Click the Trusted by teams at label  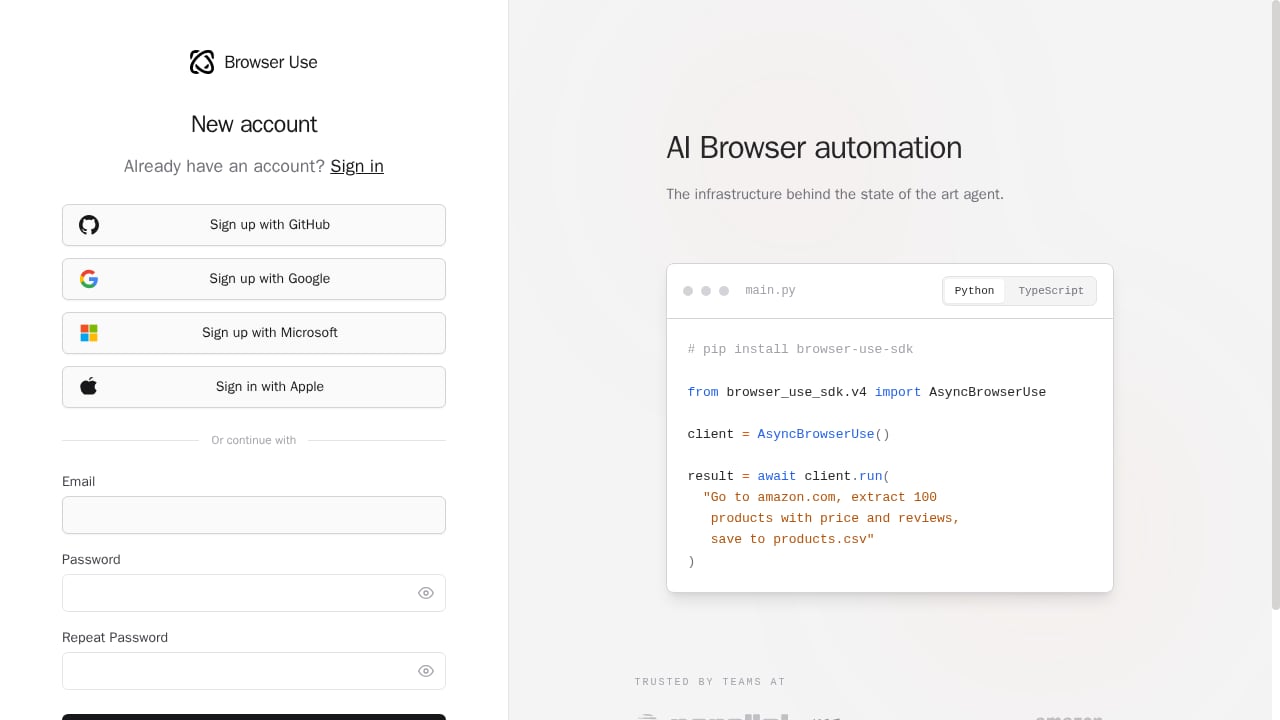coord(710,682)
